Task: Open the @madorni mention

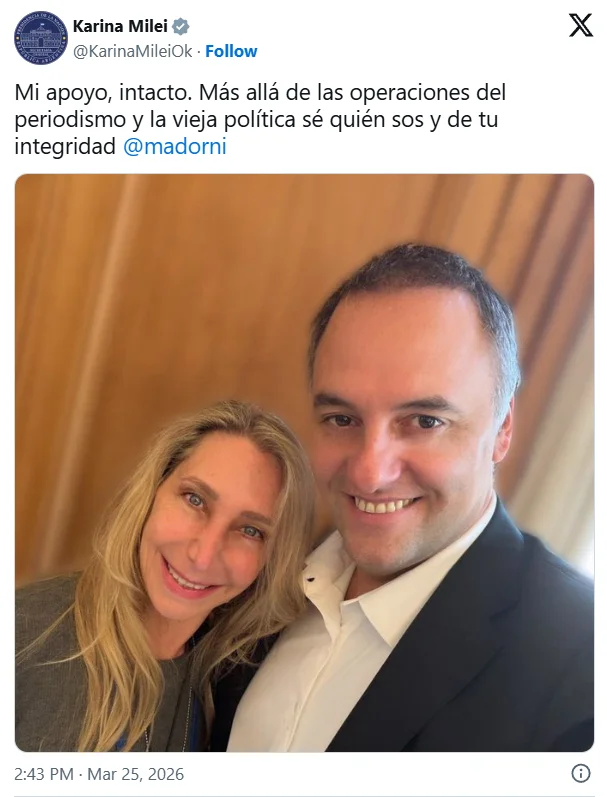Action: click(x=175, y=147)
